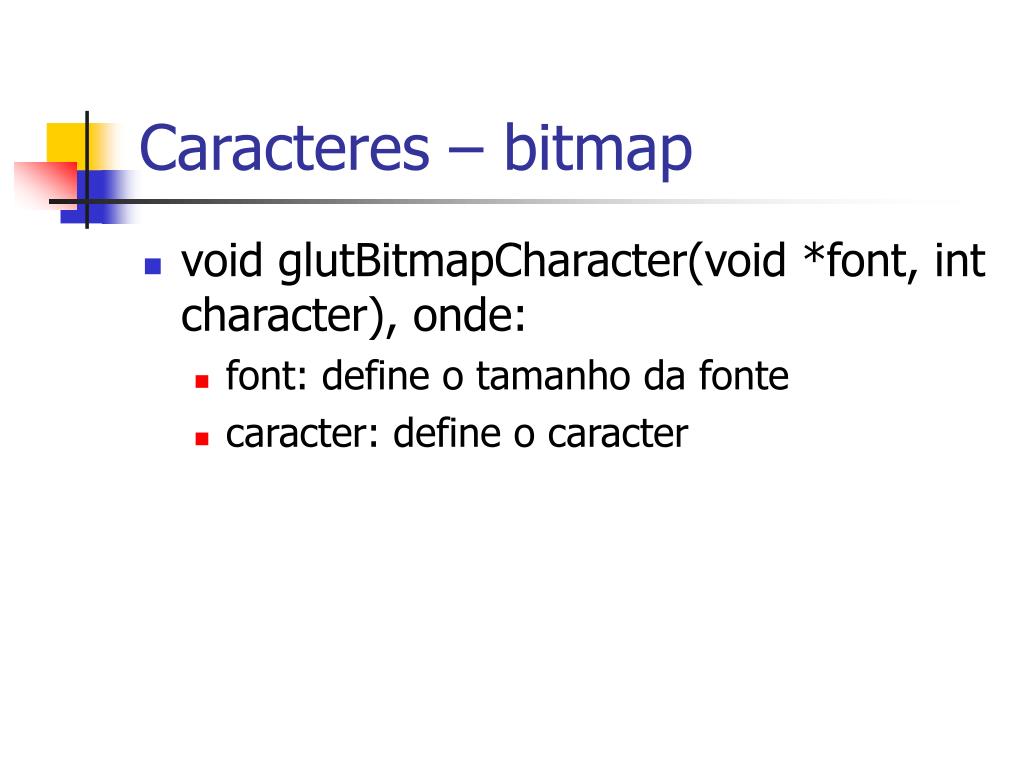Select the text 'caracter: define o caracter'
Image resolution: width=1024 pixels, height=768 pixels.
coord(456,433)
